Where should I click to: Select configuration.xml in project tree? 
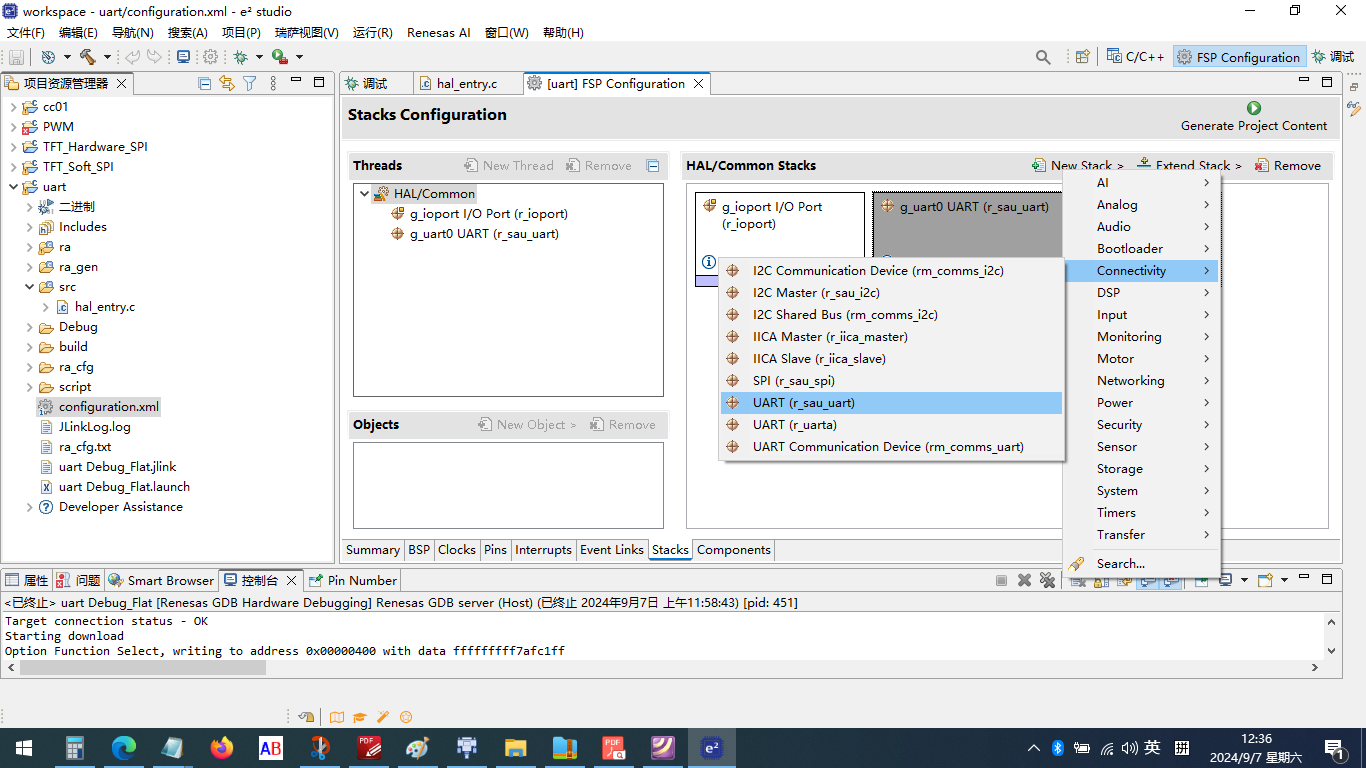pos(98,407)
